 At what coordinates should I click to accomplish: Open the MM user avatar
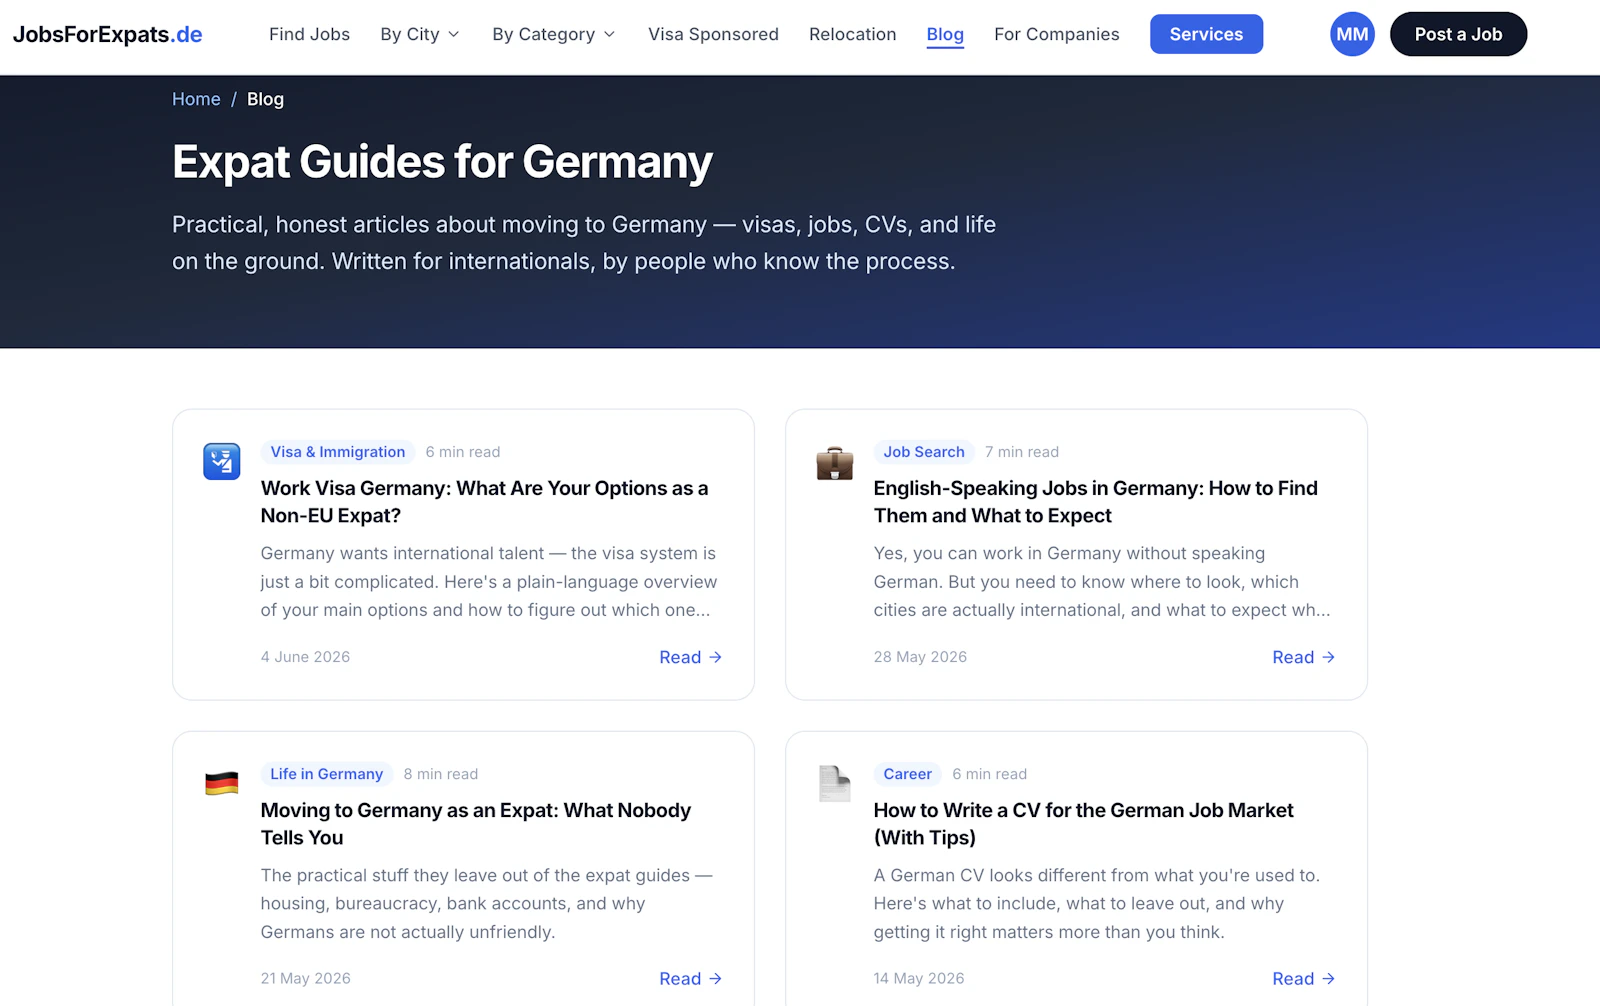[x=1352, y=34]
